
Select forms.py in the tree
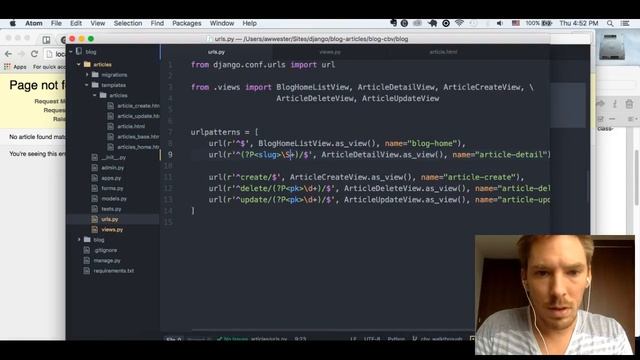[112, 188]
